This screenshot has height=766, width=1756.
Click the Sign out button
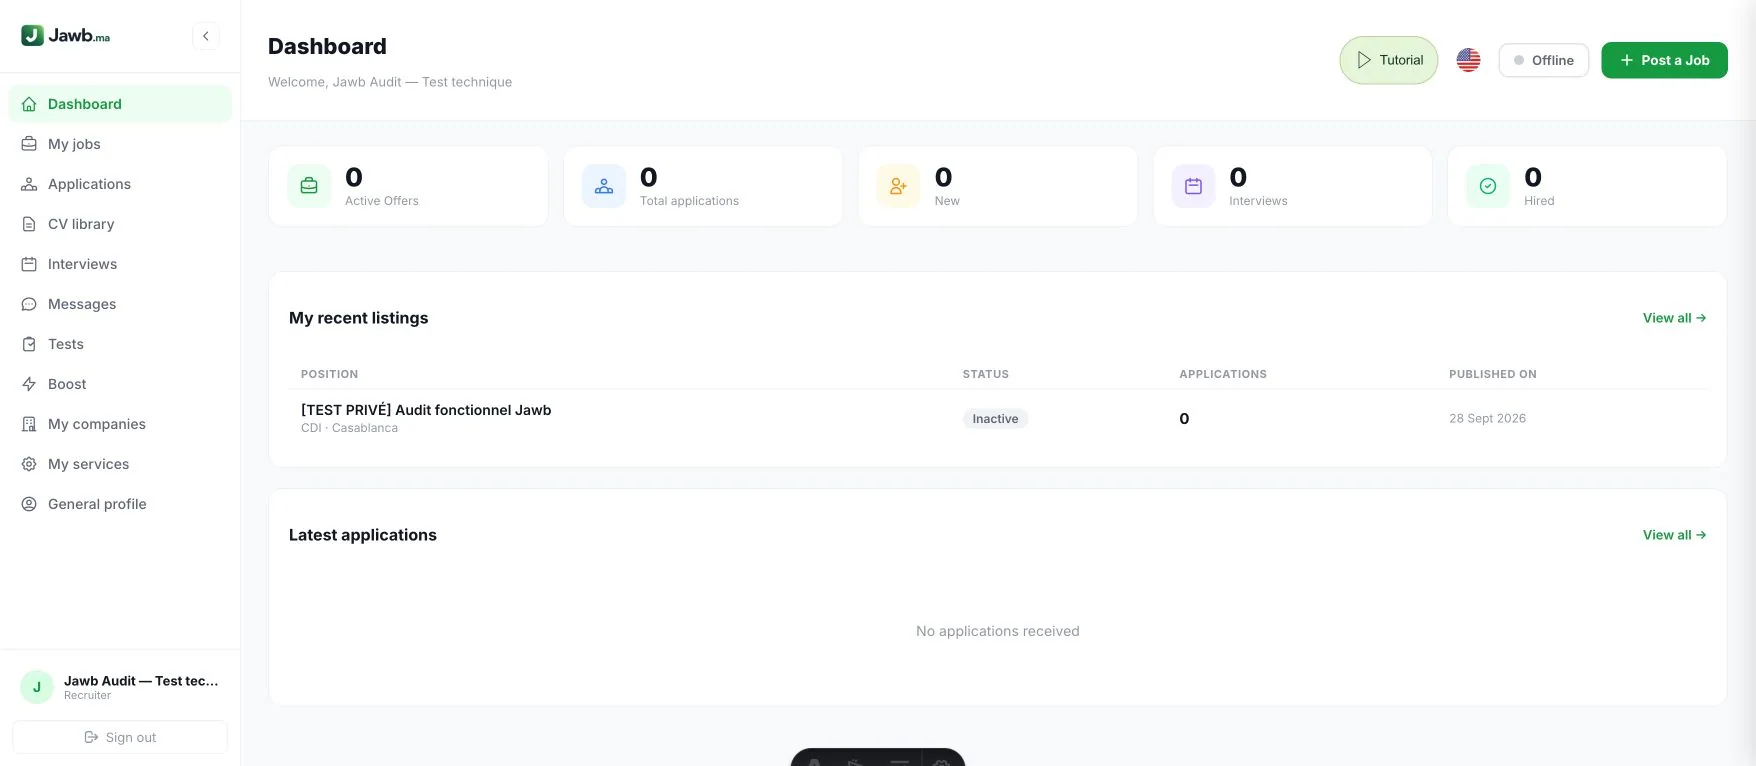pos(120,737)
